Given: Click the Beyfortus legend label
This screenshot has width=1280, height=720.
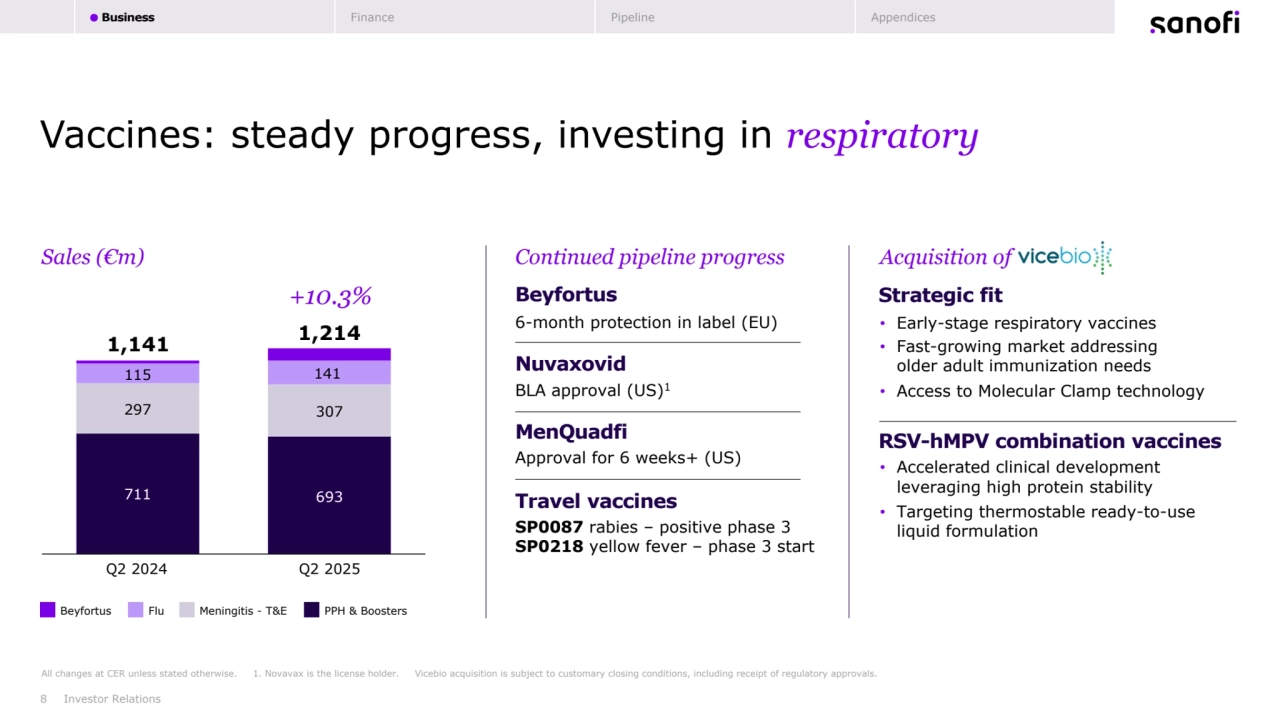Looking at the screenshot, I should (x=86, y=611).
